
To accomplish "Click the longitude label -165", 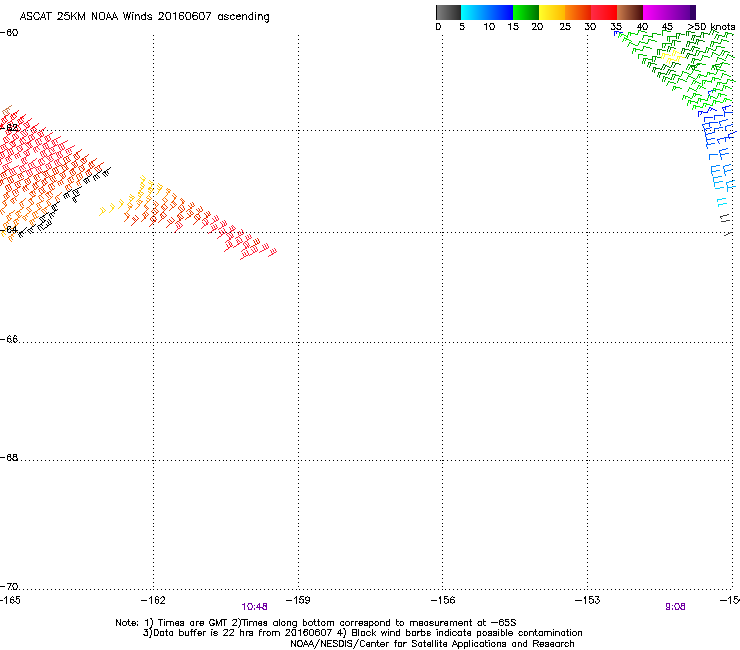I will (10, 600).
